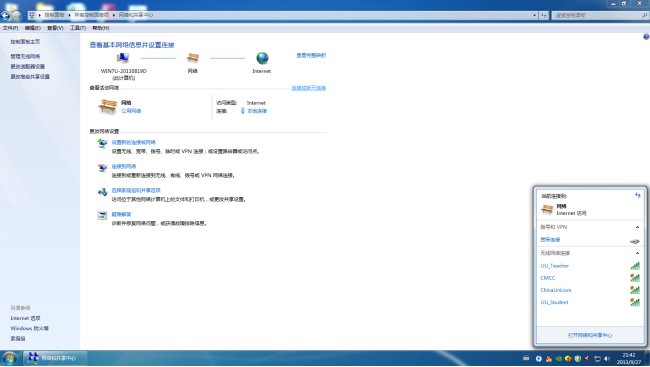Click the computer icon above WIN7U-20130819D
The height and width of the screenshot is (367, 650).
point(123,58)
